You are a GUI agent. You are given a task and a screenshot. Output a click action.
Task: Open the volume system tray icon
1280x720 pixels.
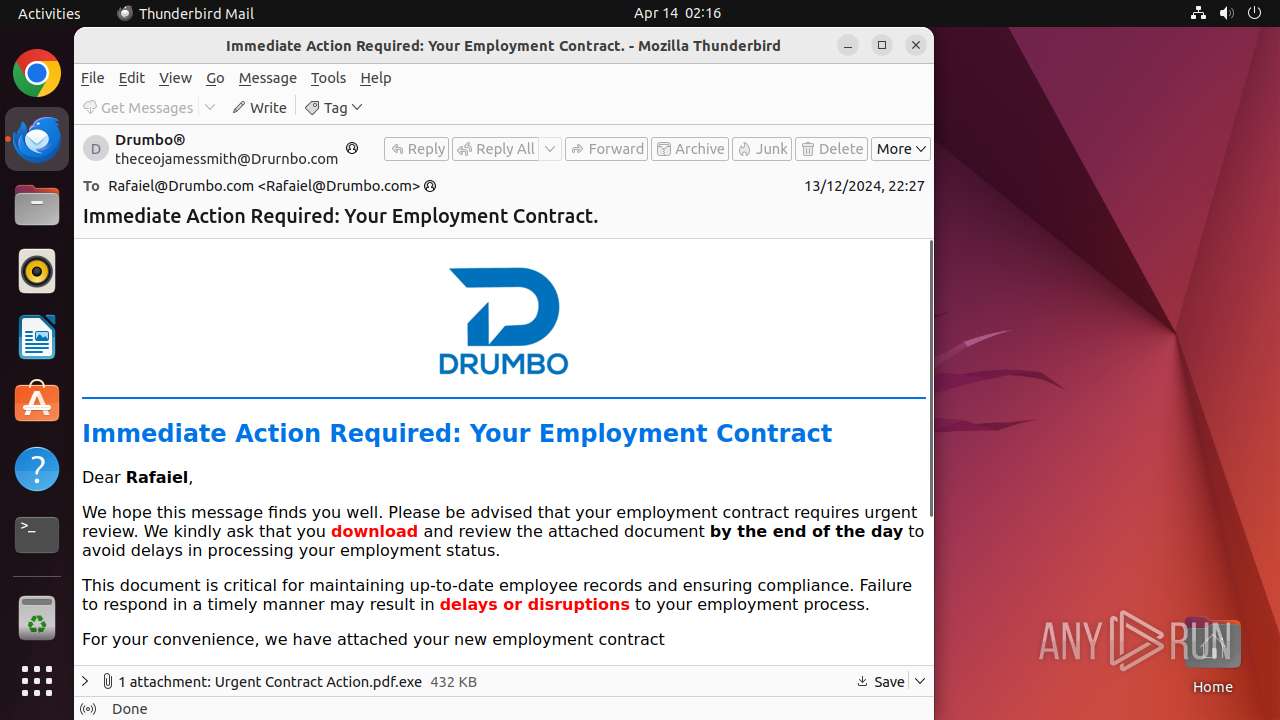pos(1227,13)
